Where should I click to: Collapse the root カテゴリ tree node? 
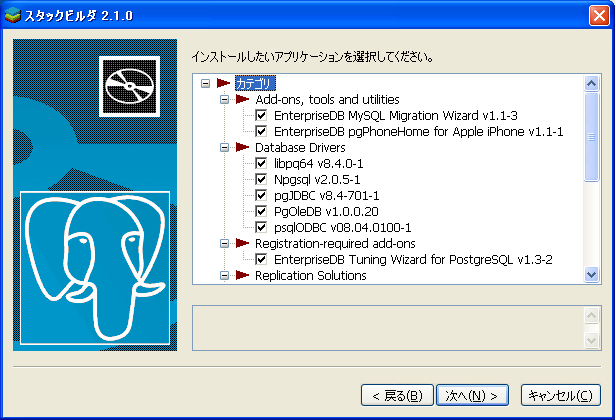point(205,83)
